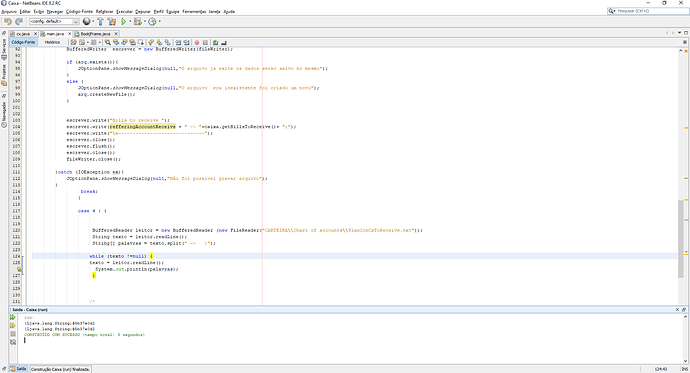Open the dropdown arrow beside the globe icon
Viewport: 690px width, 373px height.
(93, 21)
